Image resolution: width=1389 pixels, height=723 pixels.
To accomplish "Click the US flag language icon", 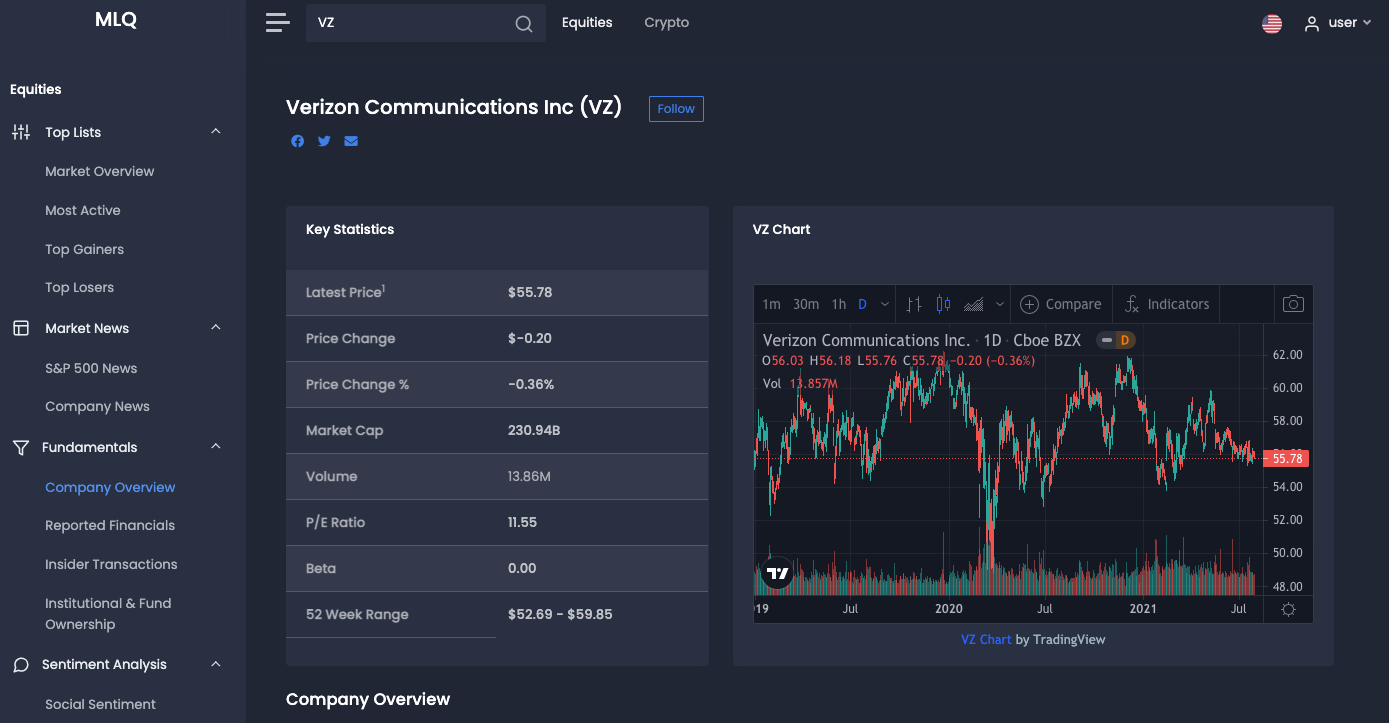I will pos(1272,23).
